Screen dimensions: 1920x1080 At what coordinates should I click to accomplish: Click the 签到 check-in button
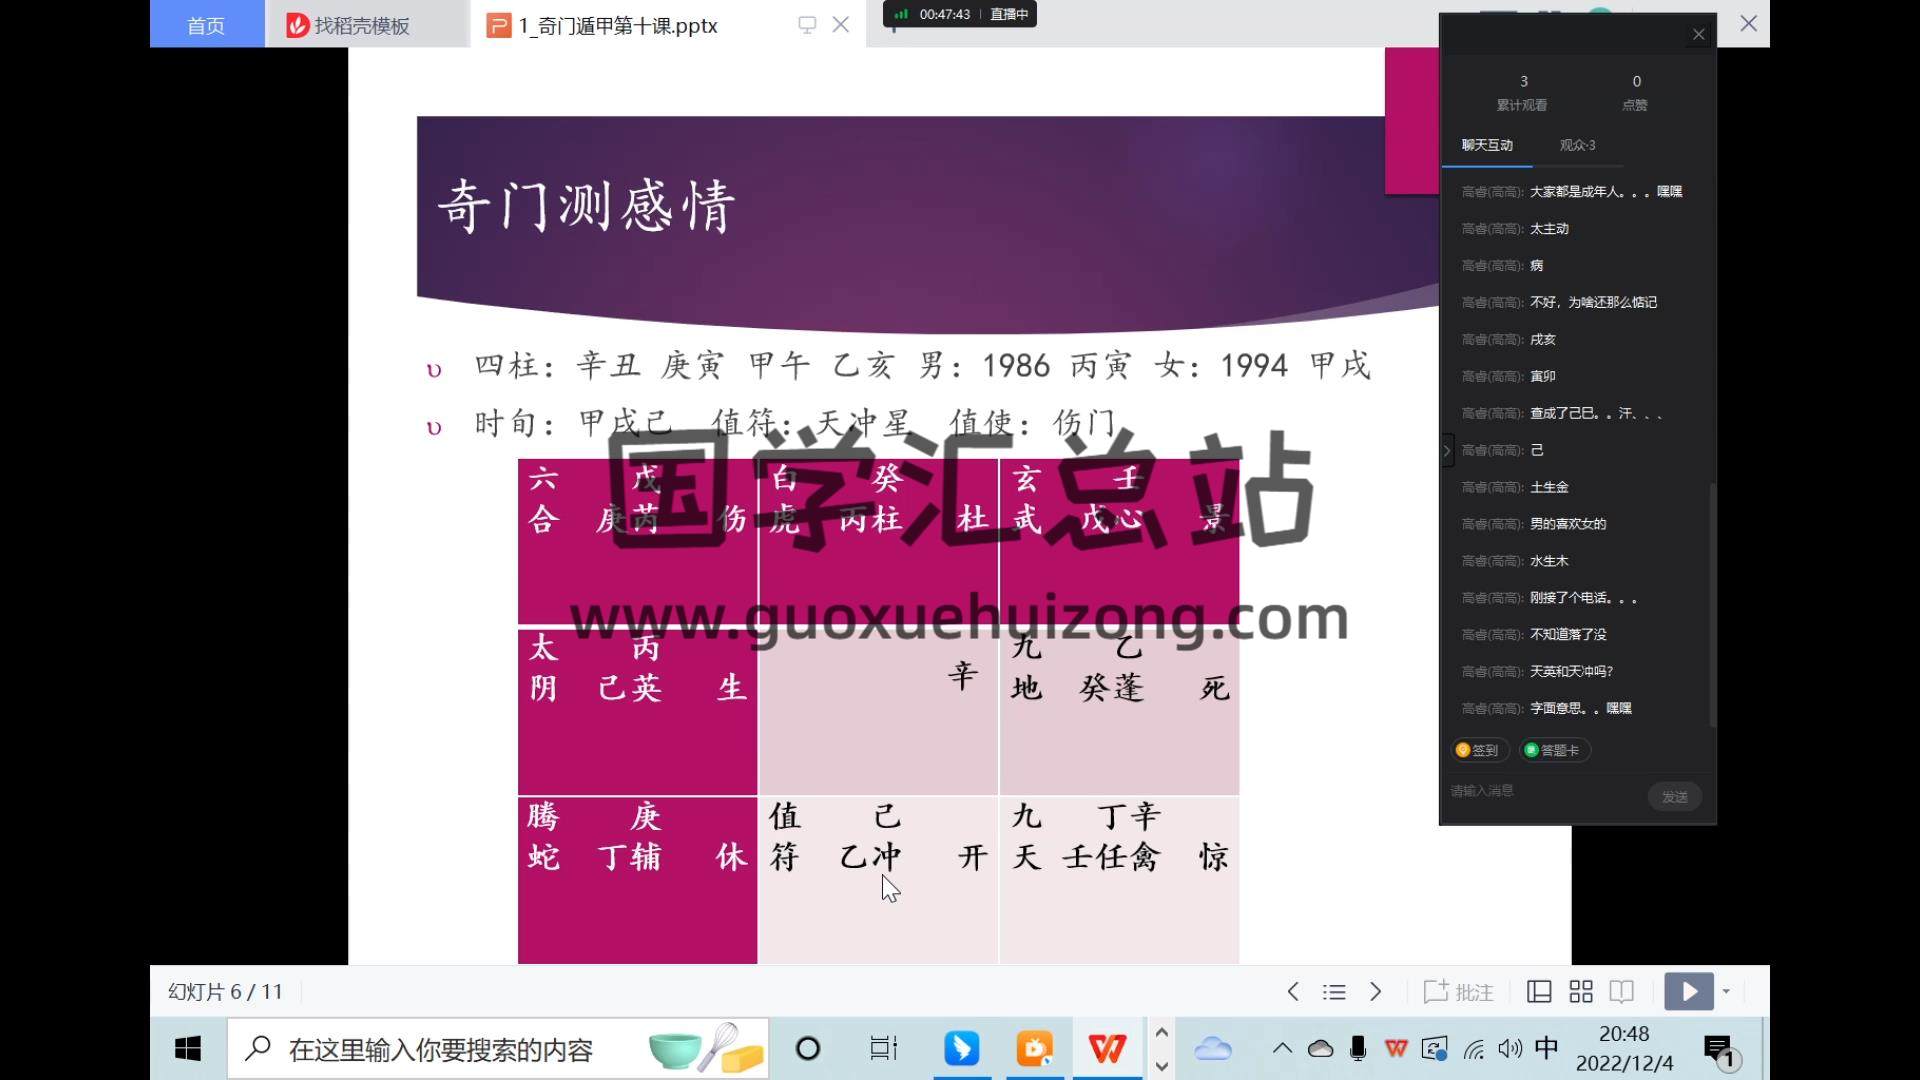tap(1478, 750)
